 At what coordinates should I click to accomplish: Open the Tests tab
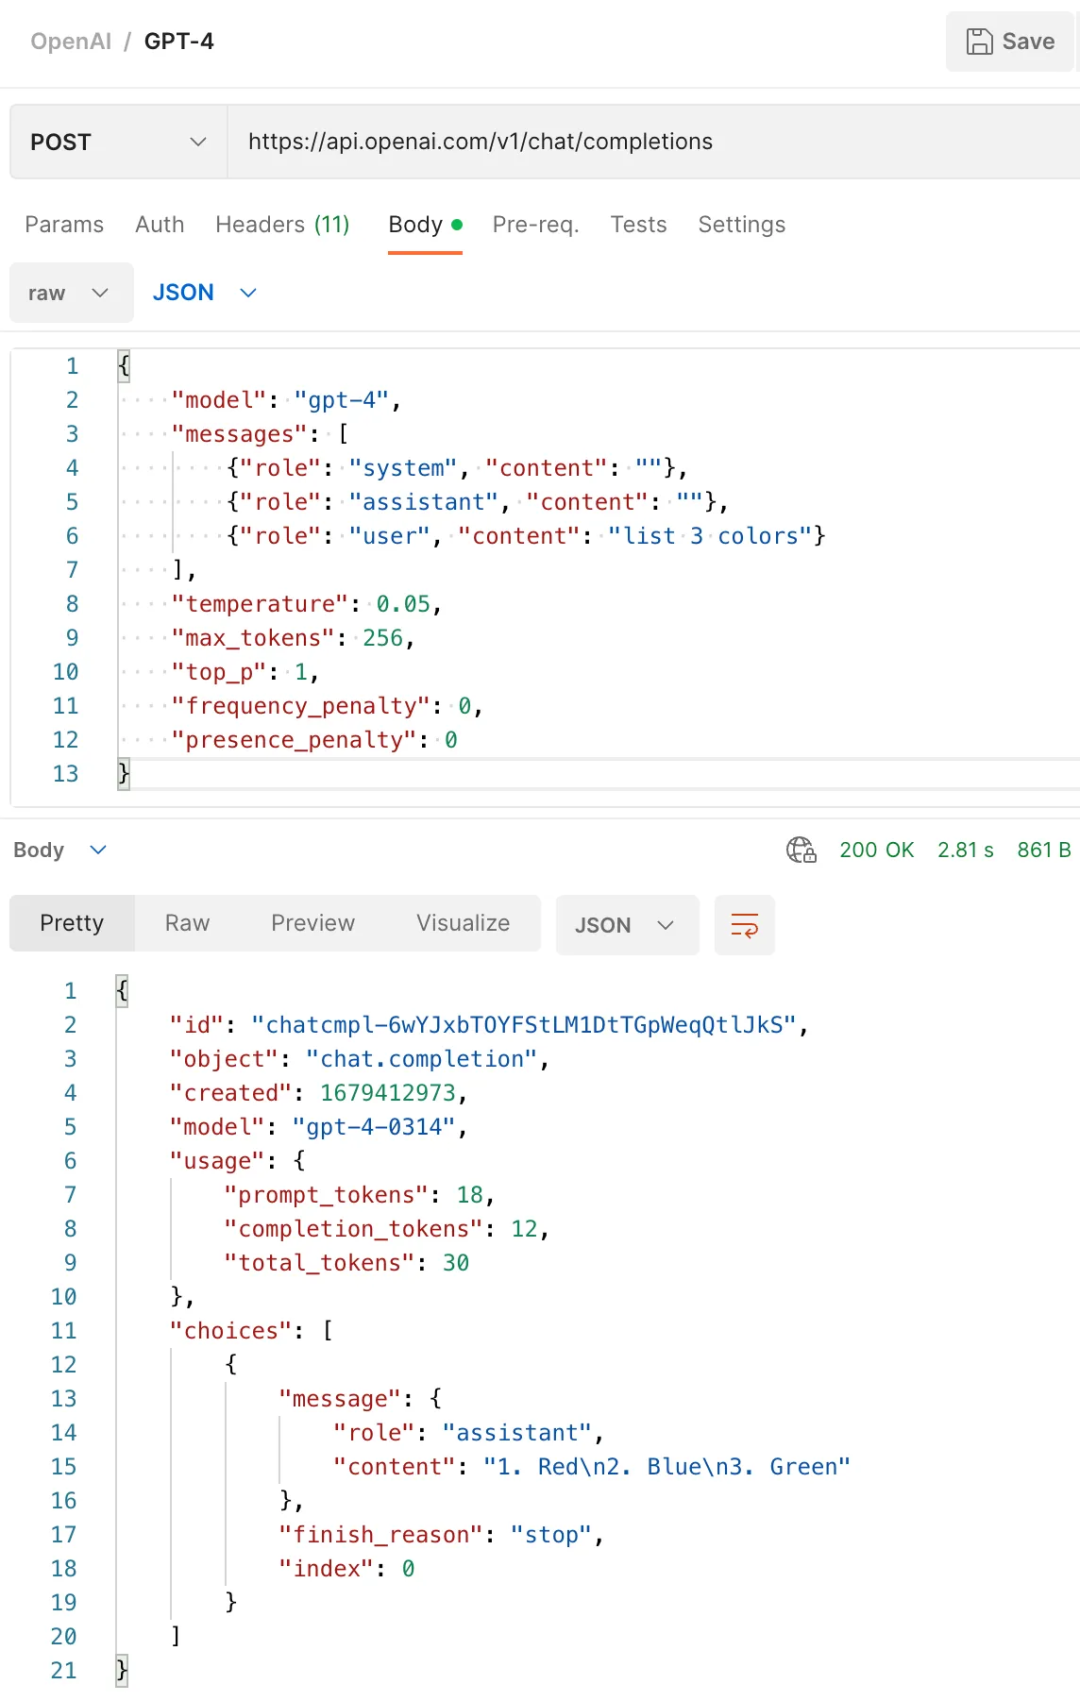click(638, 225)
